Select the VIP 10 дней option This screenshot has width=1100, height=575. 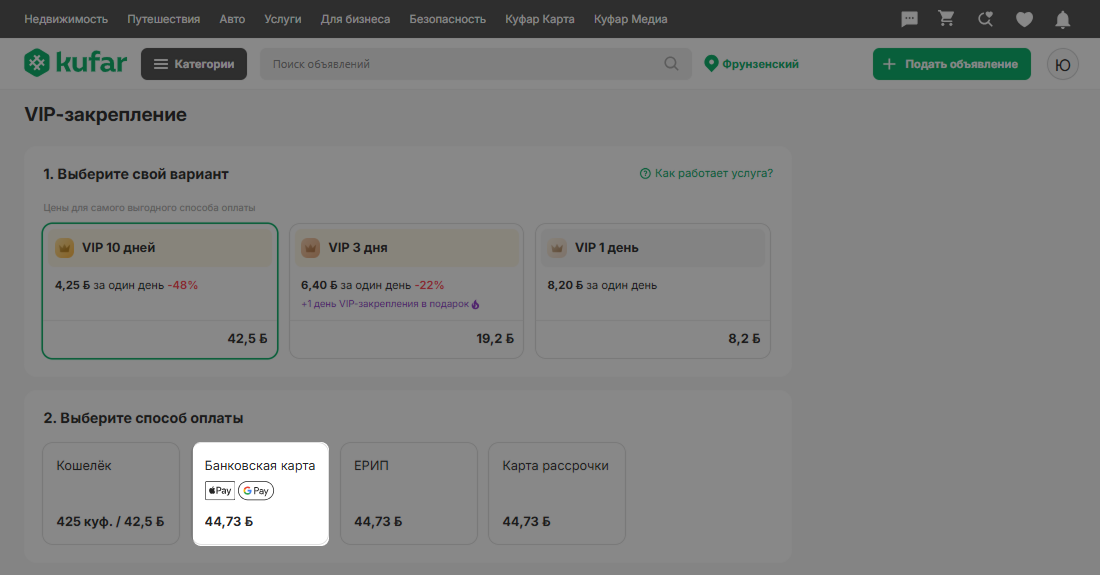(x=160, y=291)
